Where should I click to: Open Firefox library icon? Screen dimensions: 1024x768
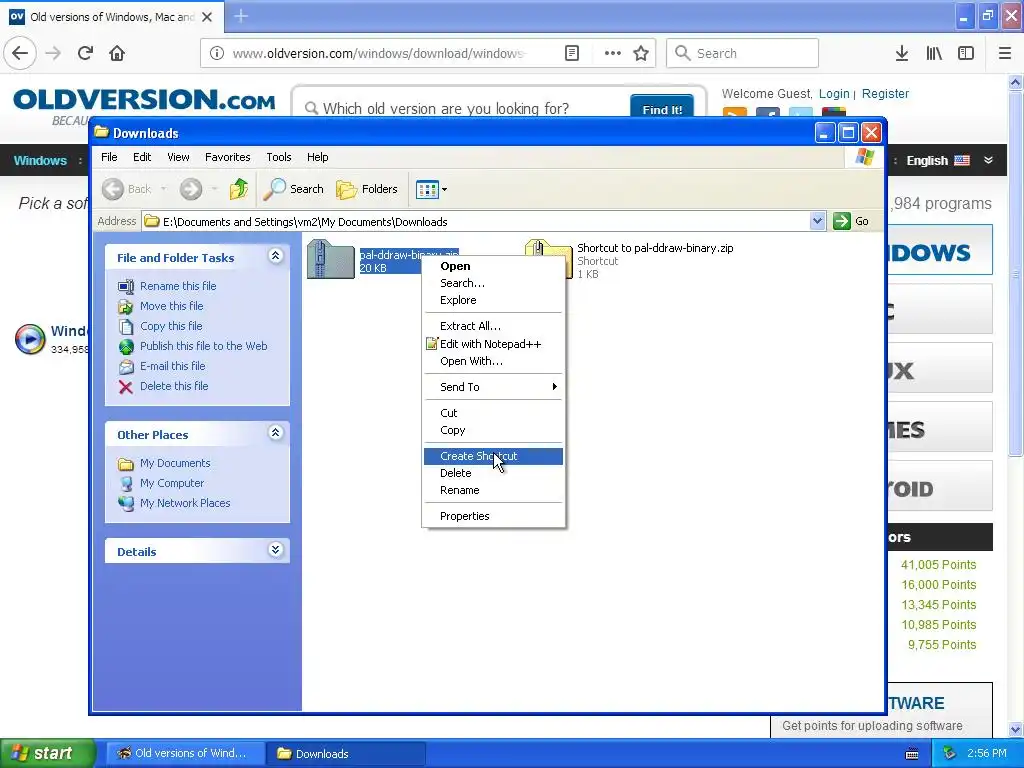[x=934, y=53]
